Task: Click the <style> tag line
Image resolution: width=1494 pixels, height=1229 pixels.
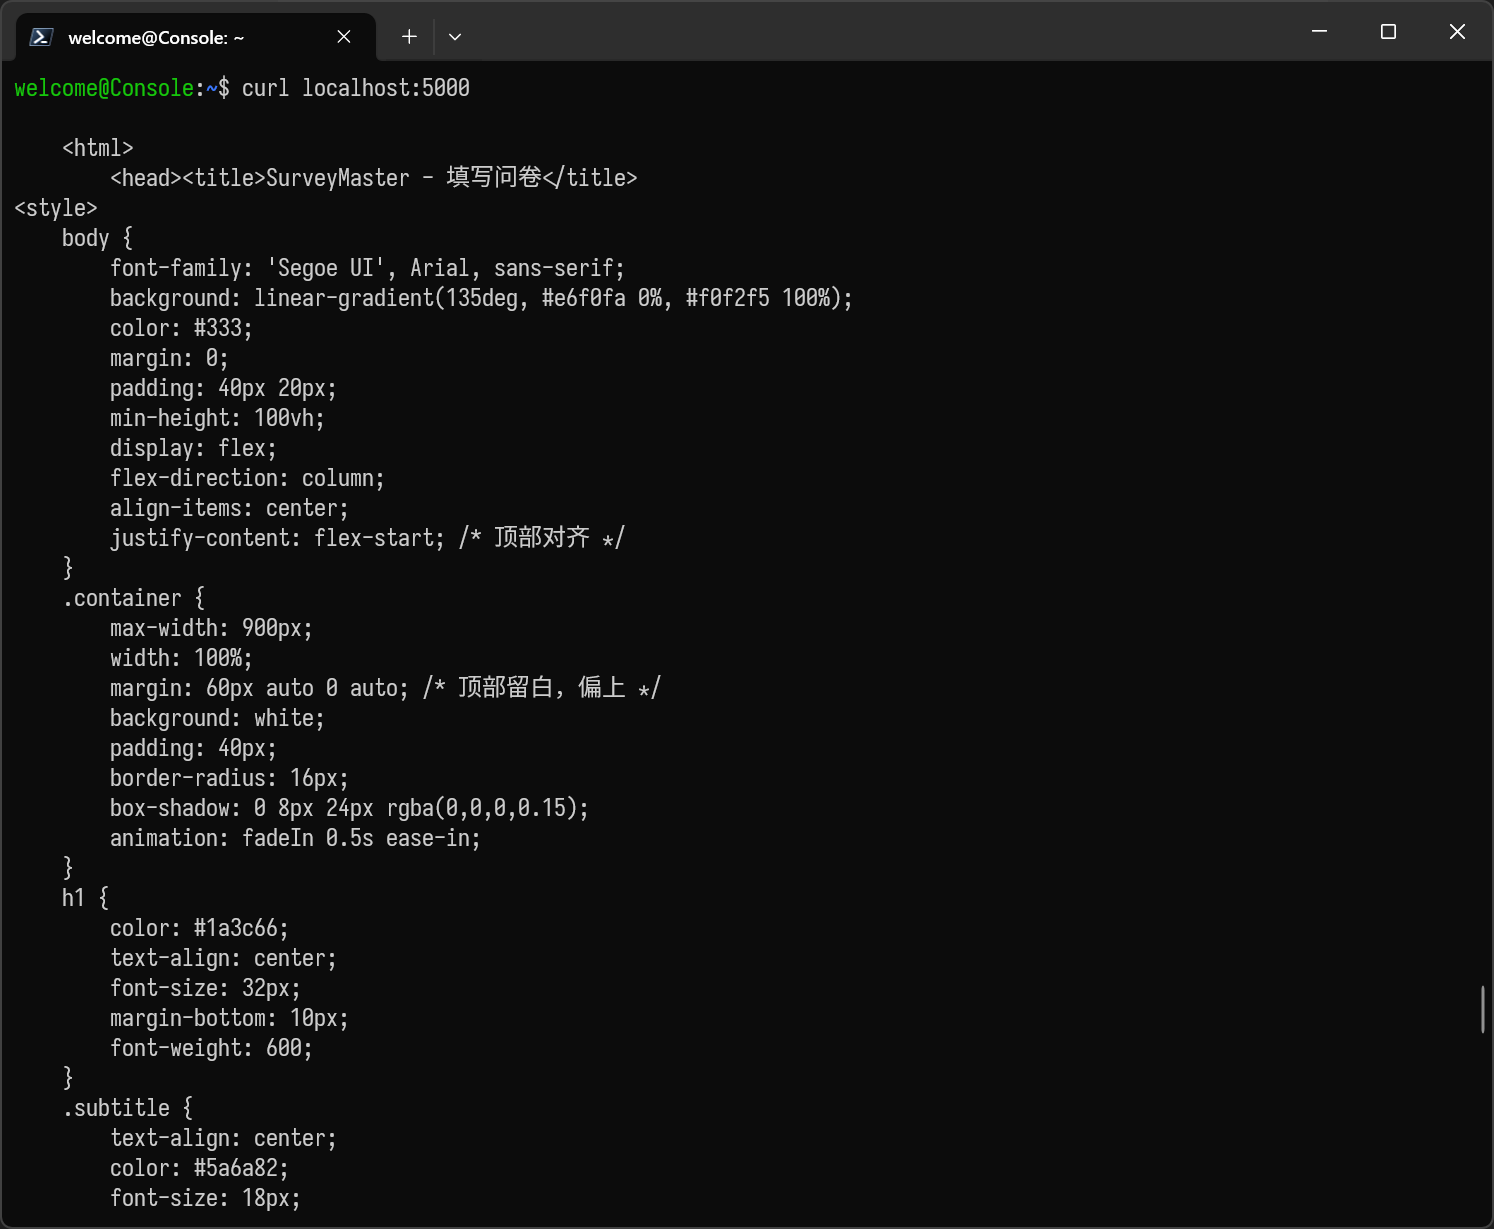Action: click(x=56, y=208)
